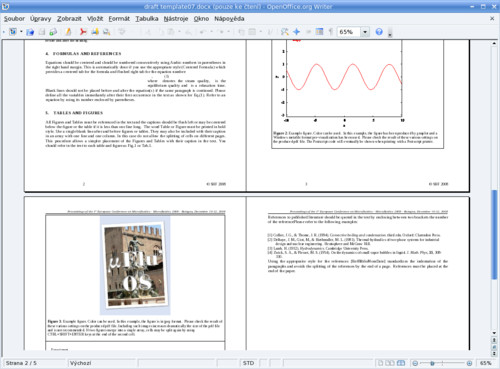The height and width of the screenshot is (369, 500).
Task: Click the Next page navigation button
Action: point(494,354)
